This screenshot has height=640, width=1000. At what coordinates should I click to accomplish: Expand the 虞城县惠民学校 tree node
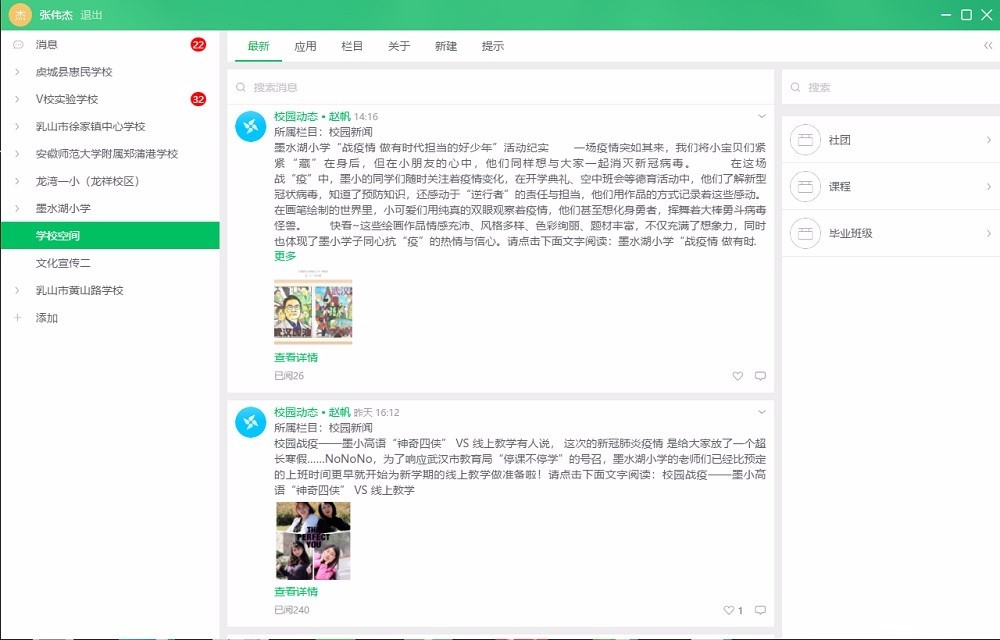pyautogui.click(x=17, y=72)
